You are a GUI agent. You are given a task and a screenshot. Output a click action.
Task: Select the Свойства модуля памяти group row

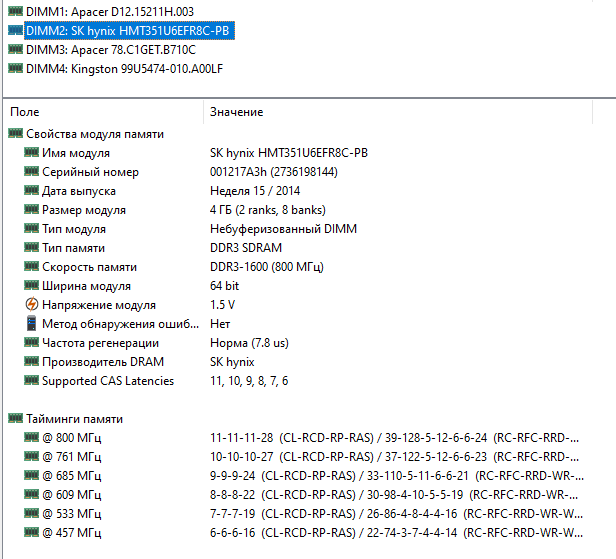click(95, 134)
